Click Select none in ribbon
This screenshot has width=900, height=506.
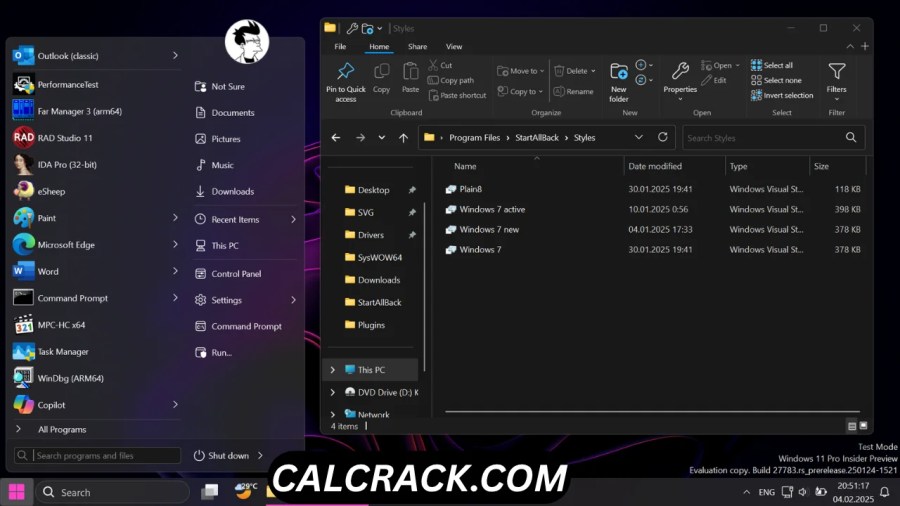[x=776, y=80]
